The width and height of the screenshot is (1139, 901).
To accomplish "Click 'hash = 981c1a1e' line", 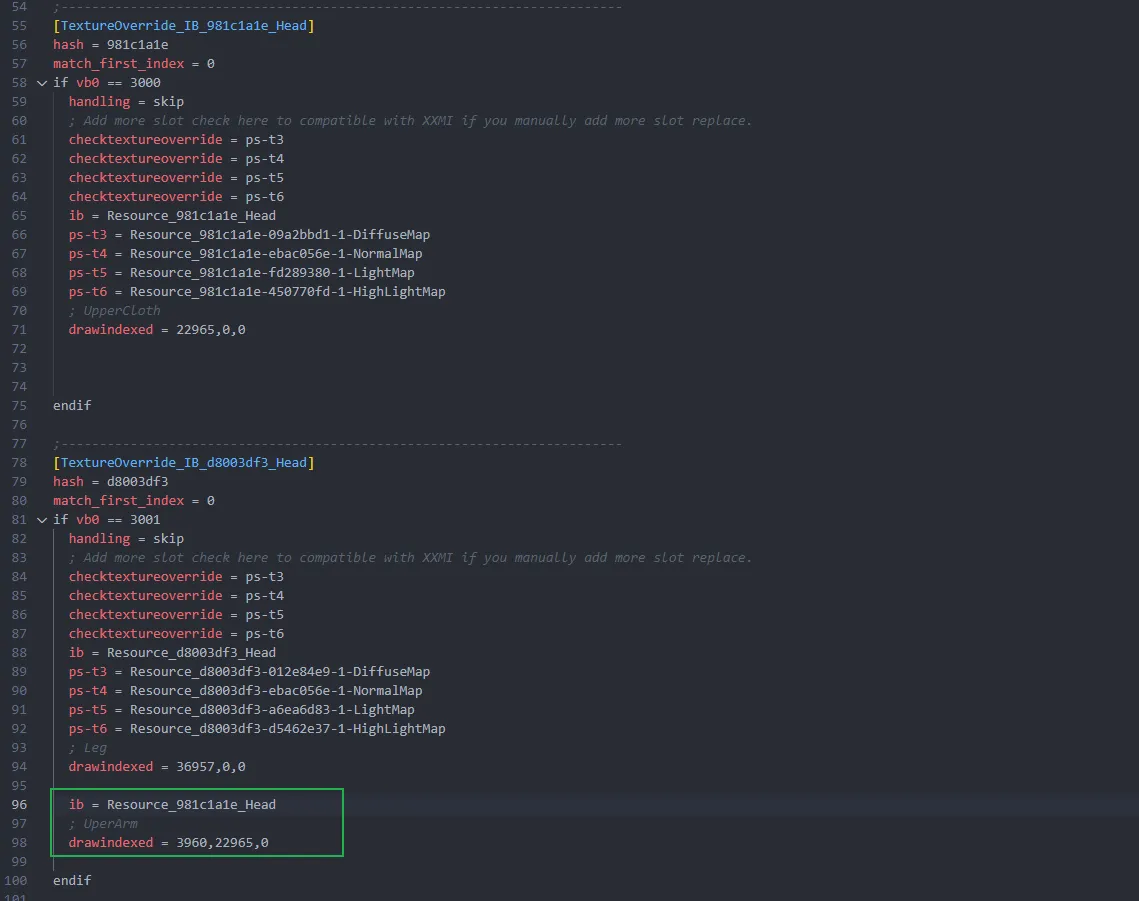I will pyautogui.click(x=110, y=44).
